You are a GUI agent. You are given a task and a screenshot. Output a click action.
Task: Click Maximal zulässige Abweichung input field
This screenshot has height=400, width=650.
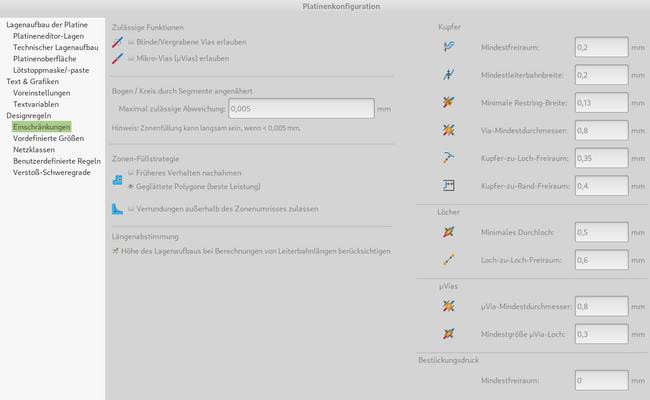(x=301, y=109)
